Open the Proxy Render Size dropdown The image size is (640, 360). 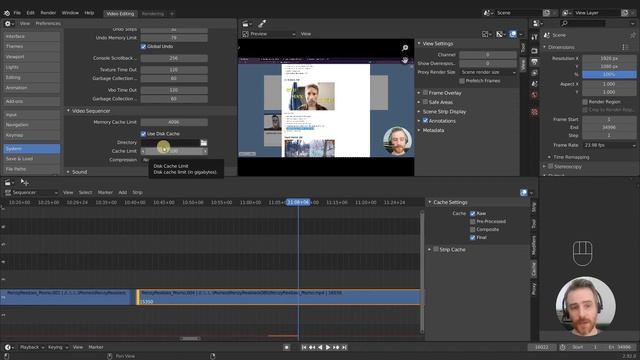488,72
